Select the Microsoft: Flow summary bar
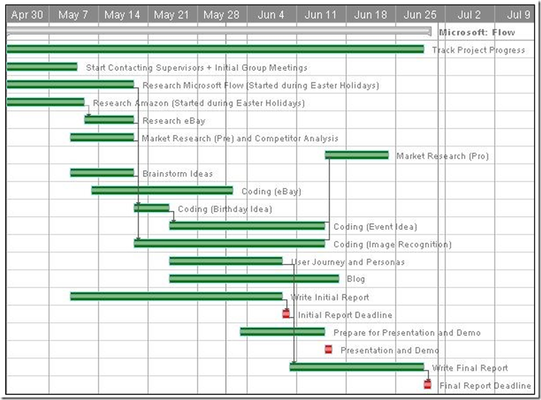 pyautogui.click(x=219, y=31)
